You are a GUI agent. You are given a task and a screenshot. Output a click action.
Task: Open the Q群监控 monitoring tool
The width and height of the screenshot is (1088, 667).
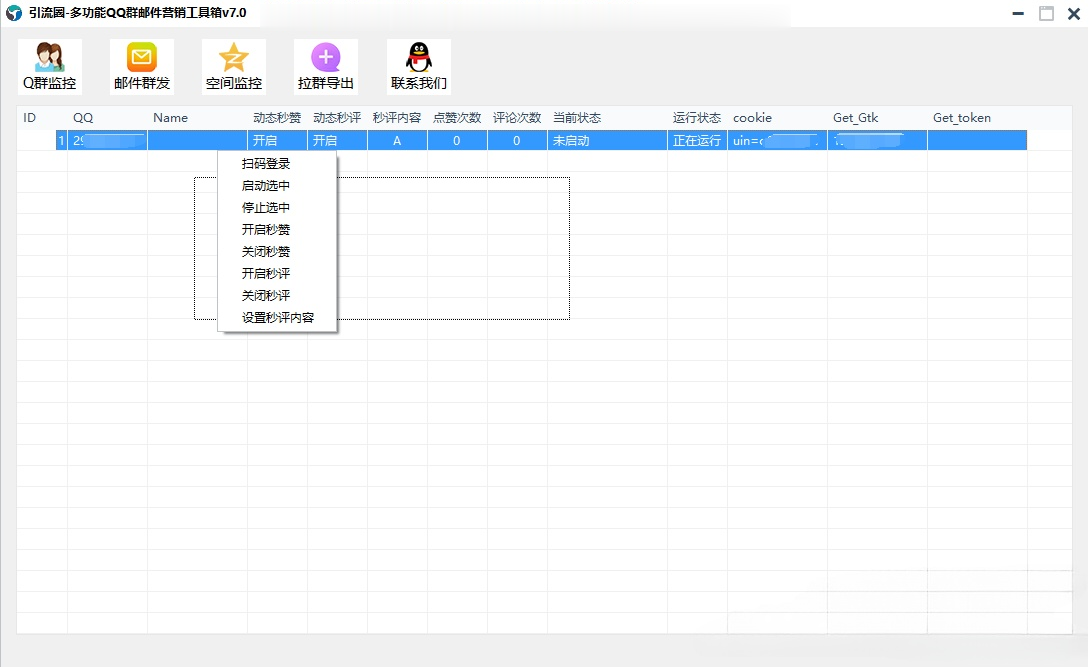(49, 66)
